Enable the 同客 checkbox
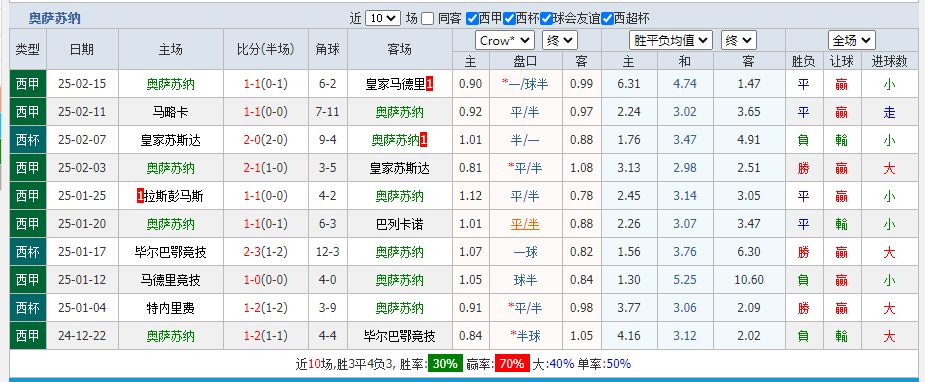The height and width of the screenshot is (382, 925). click(x=428, y=18)
